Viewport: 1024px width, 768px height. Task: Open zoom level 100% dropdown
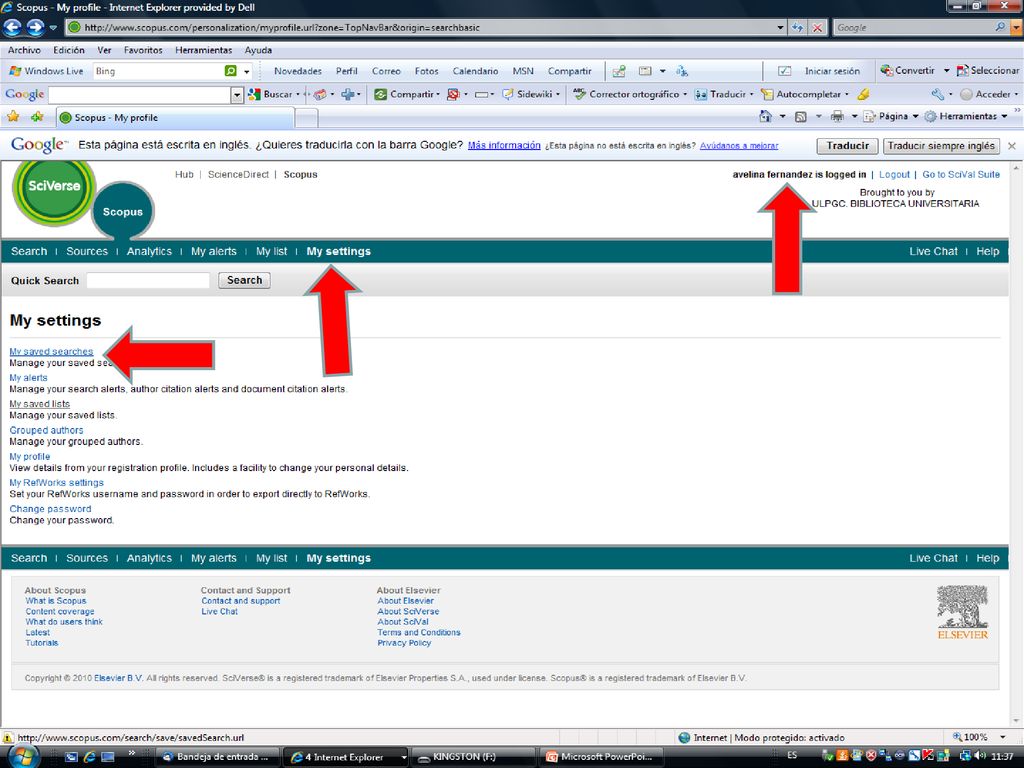point(1003,737)
